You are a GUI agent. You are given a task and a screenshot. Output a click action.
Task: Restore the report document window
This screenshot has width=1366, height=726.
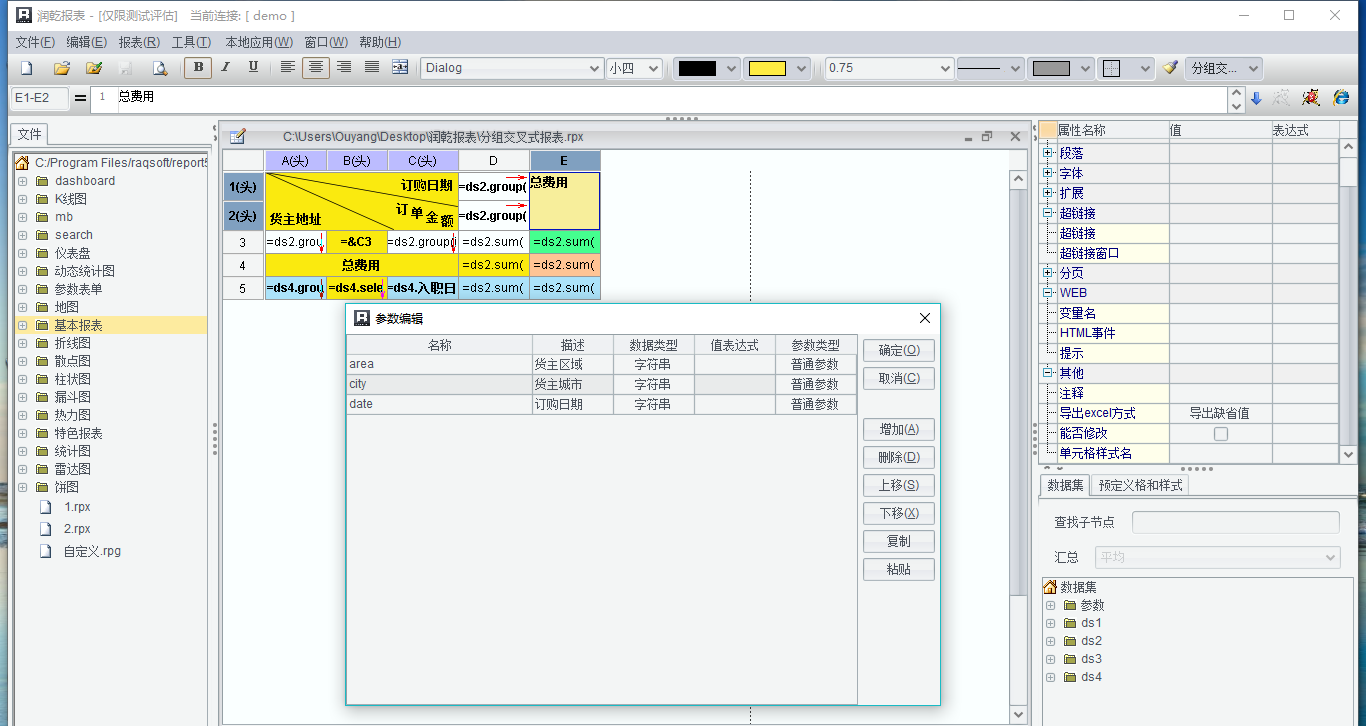point(987,136)
